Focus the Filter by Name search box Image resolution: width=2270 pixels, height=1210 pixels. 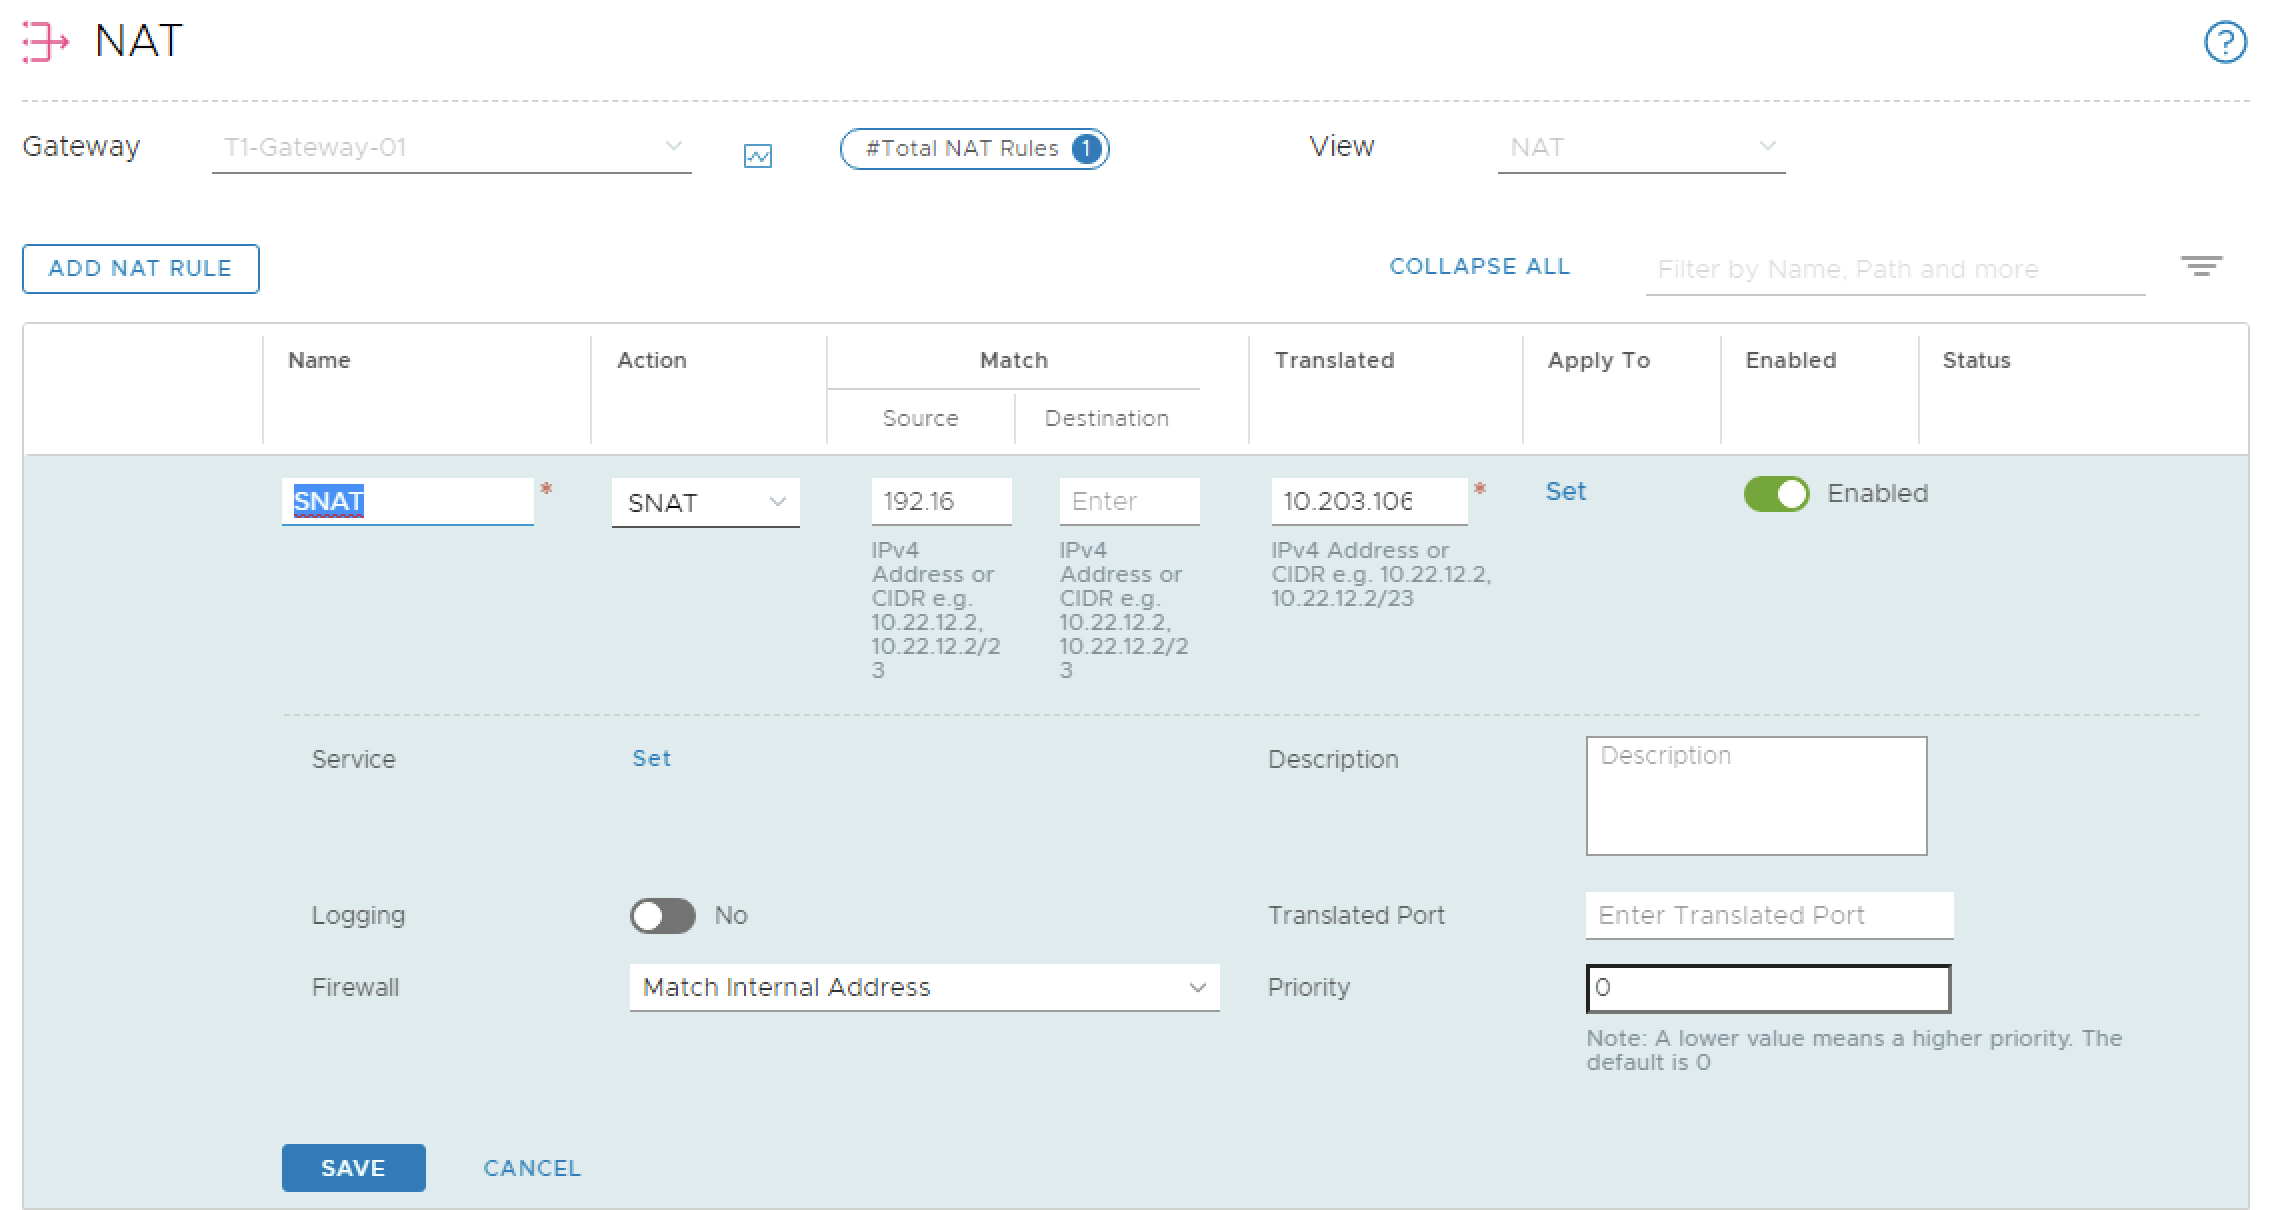click(1894, 270)
